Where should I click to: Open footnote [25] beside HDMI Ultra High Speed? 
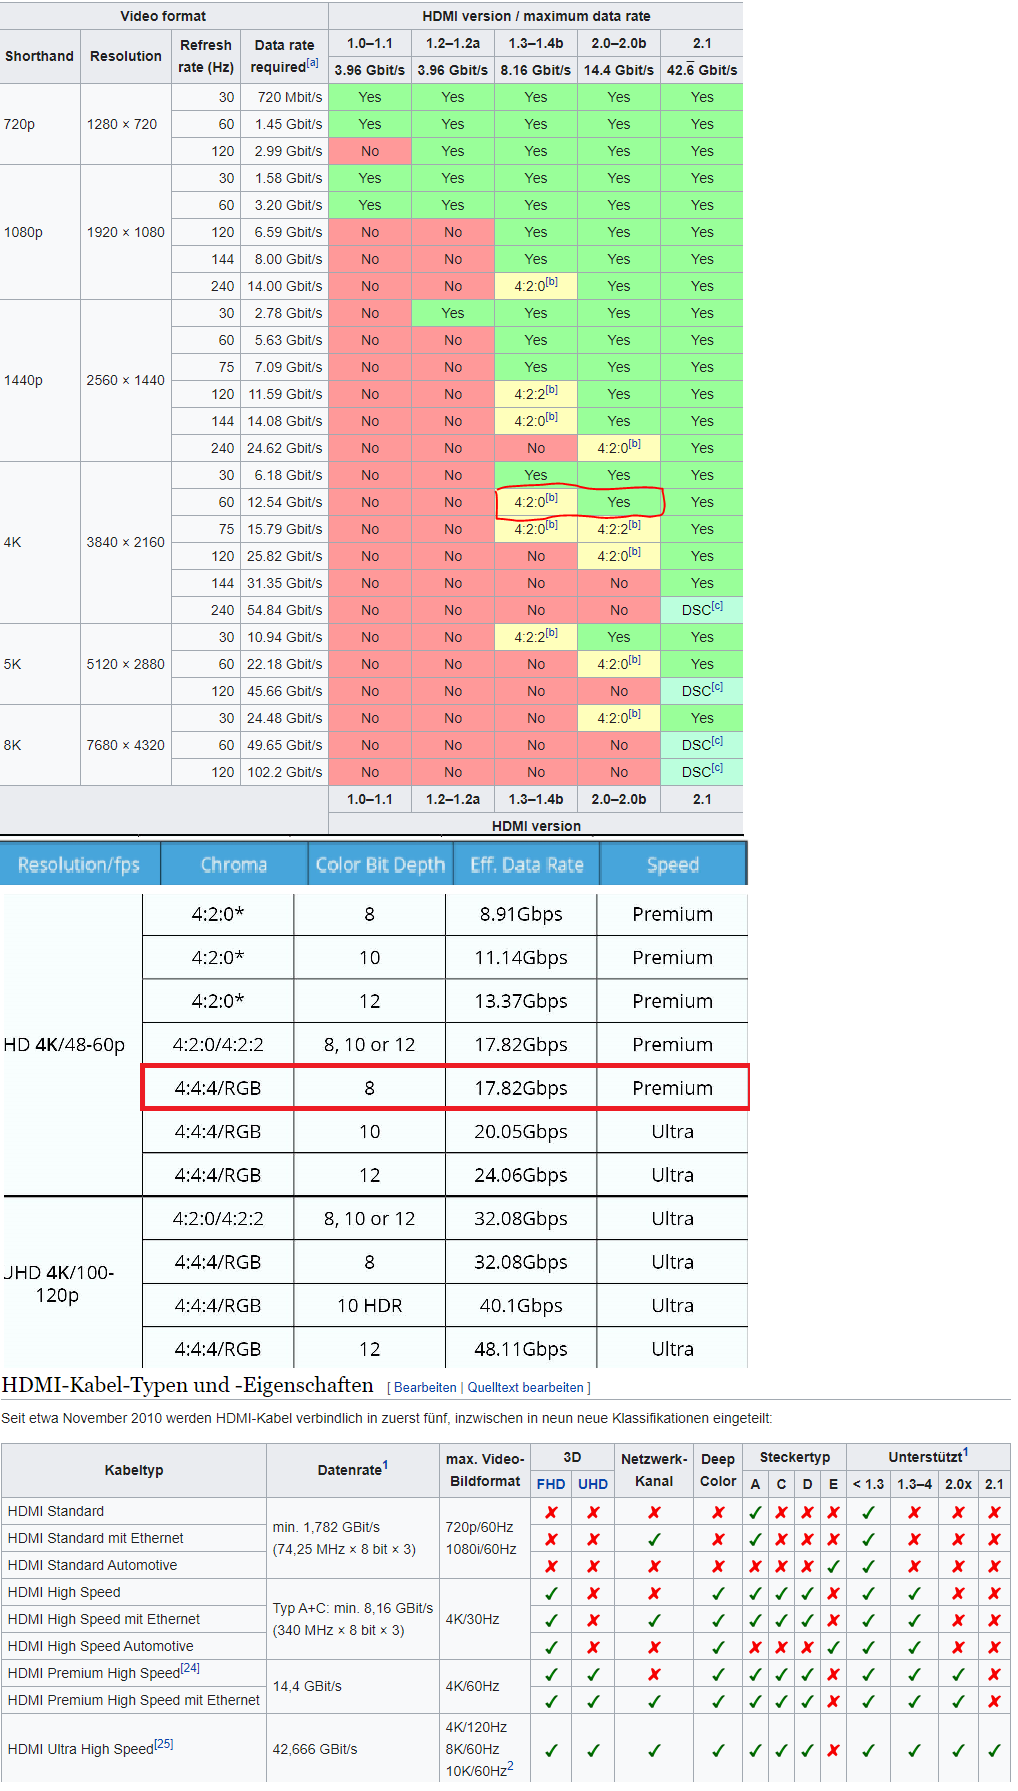(x=164, y=1745)
